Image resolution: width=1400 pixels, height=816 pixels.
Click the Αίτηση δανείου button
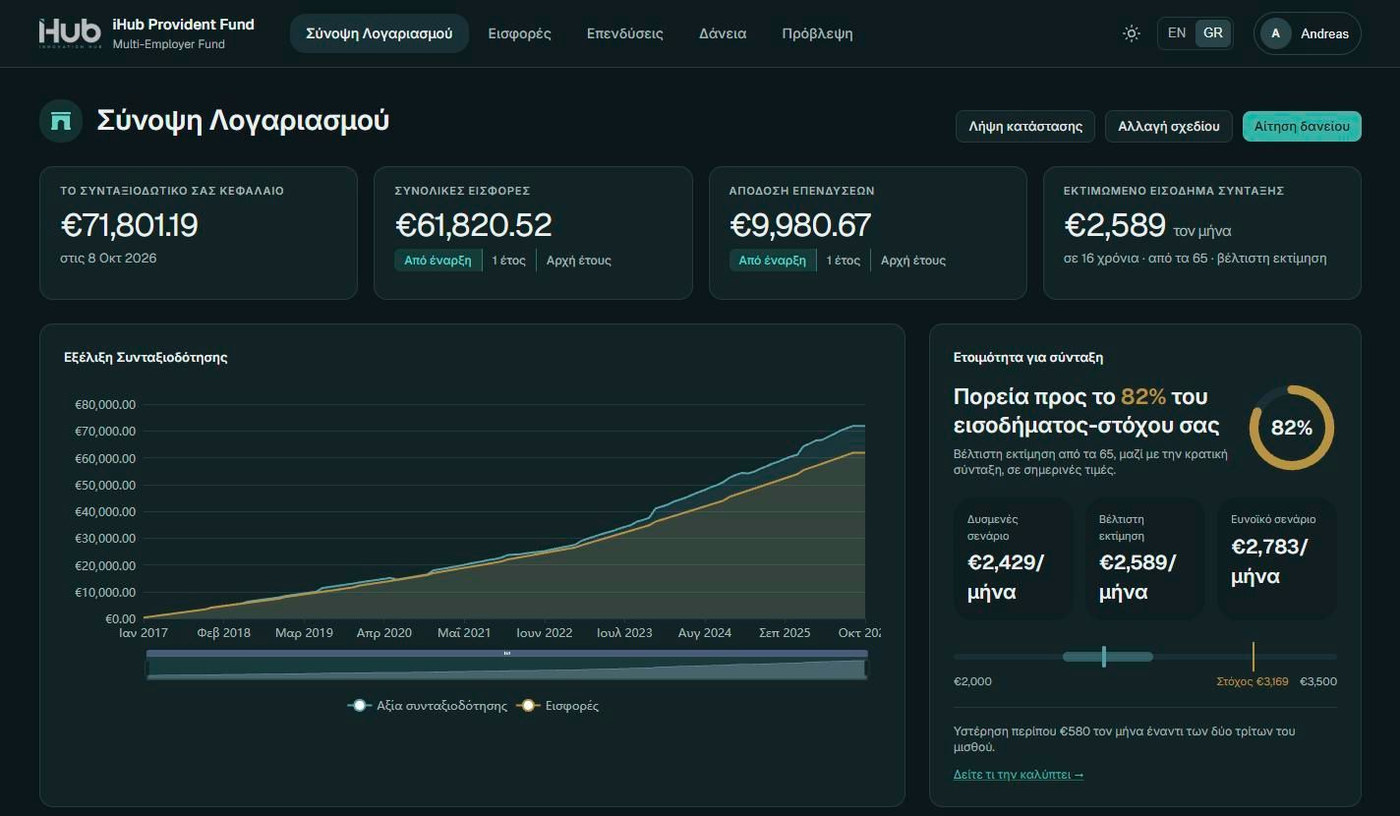tap(1302, 126)
